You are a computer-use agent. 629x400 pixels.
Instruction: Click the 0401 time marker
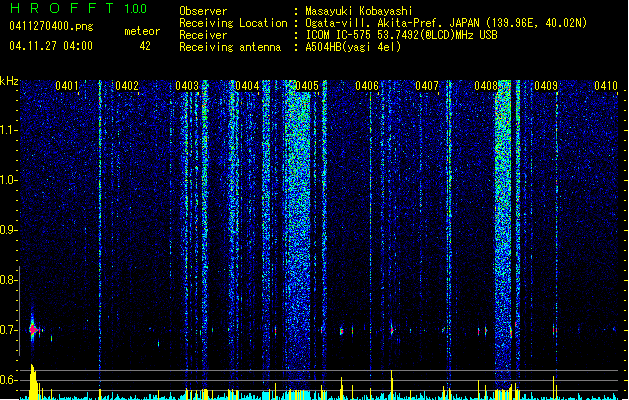67,86
